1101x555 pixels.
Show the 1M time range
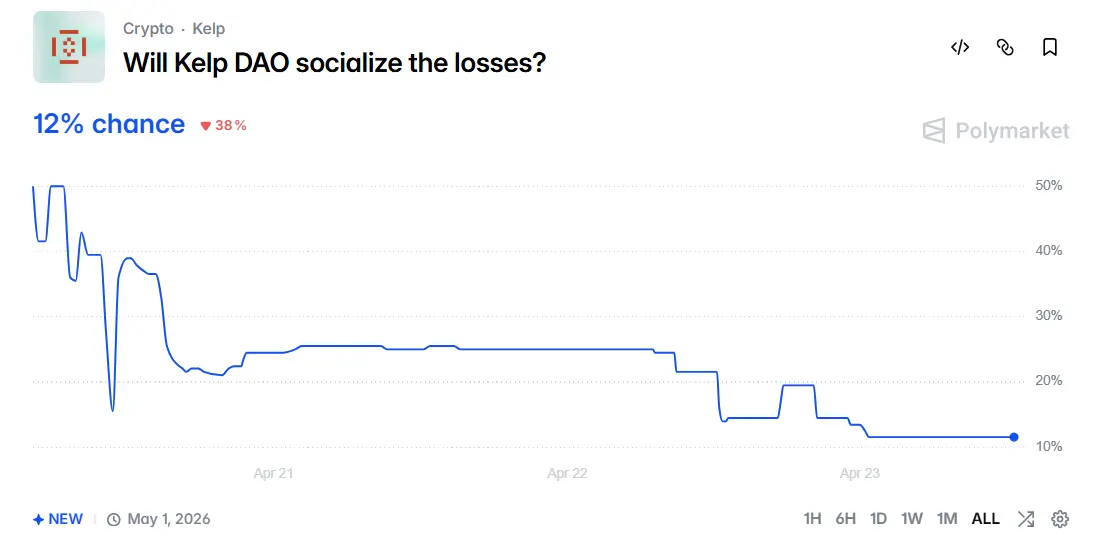click(x=946, y=519)
